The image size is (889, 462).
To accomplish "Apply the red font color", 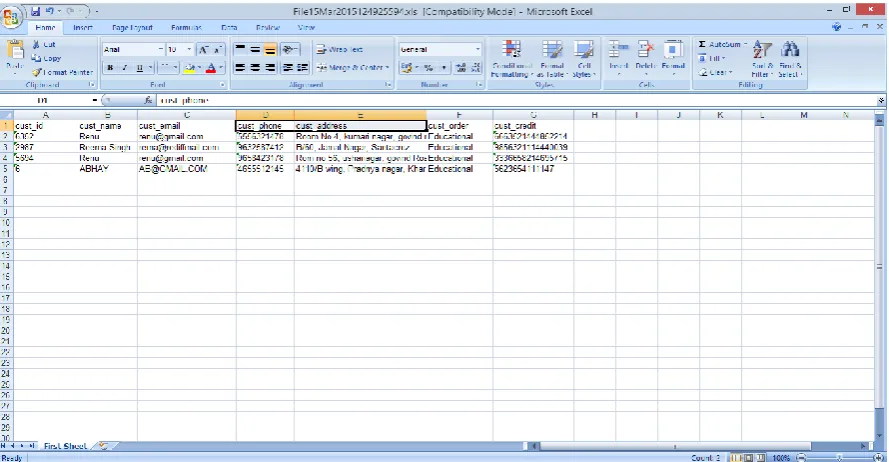I will (211, 68).
